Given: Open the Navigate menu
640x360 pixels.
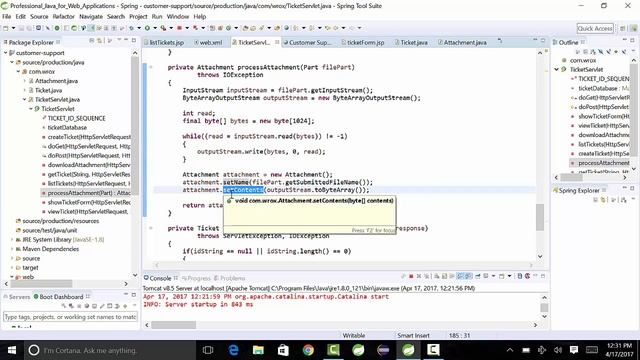Looking at the screenshot, I should tap(91, 16).
